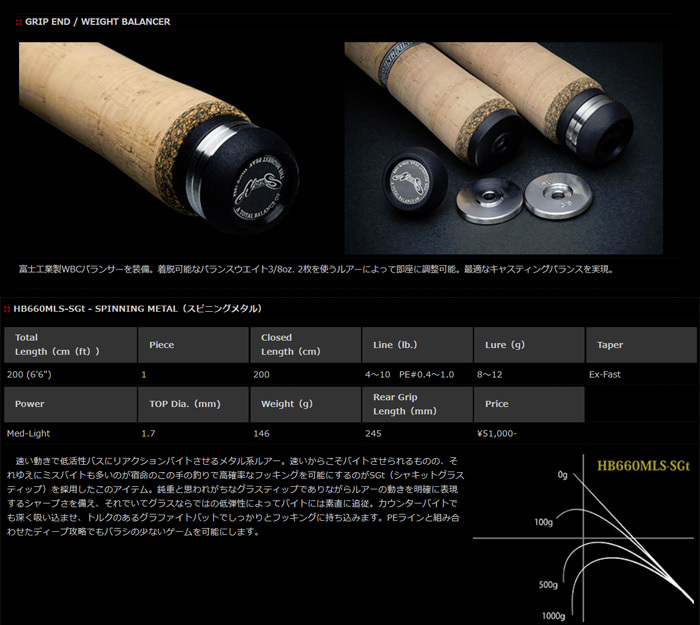Click the yellow HB660MLS-SGt chart title
This screenshot has height=625, width=700.
pyautogui.click(x=643, y=466)
